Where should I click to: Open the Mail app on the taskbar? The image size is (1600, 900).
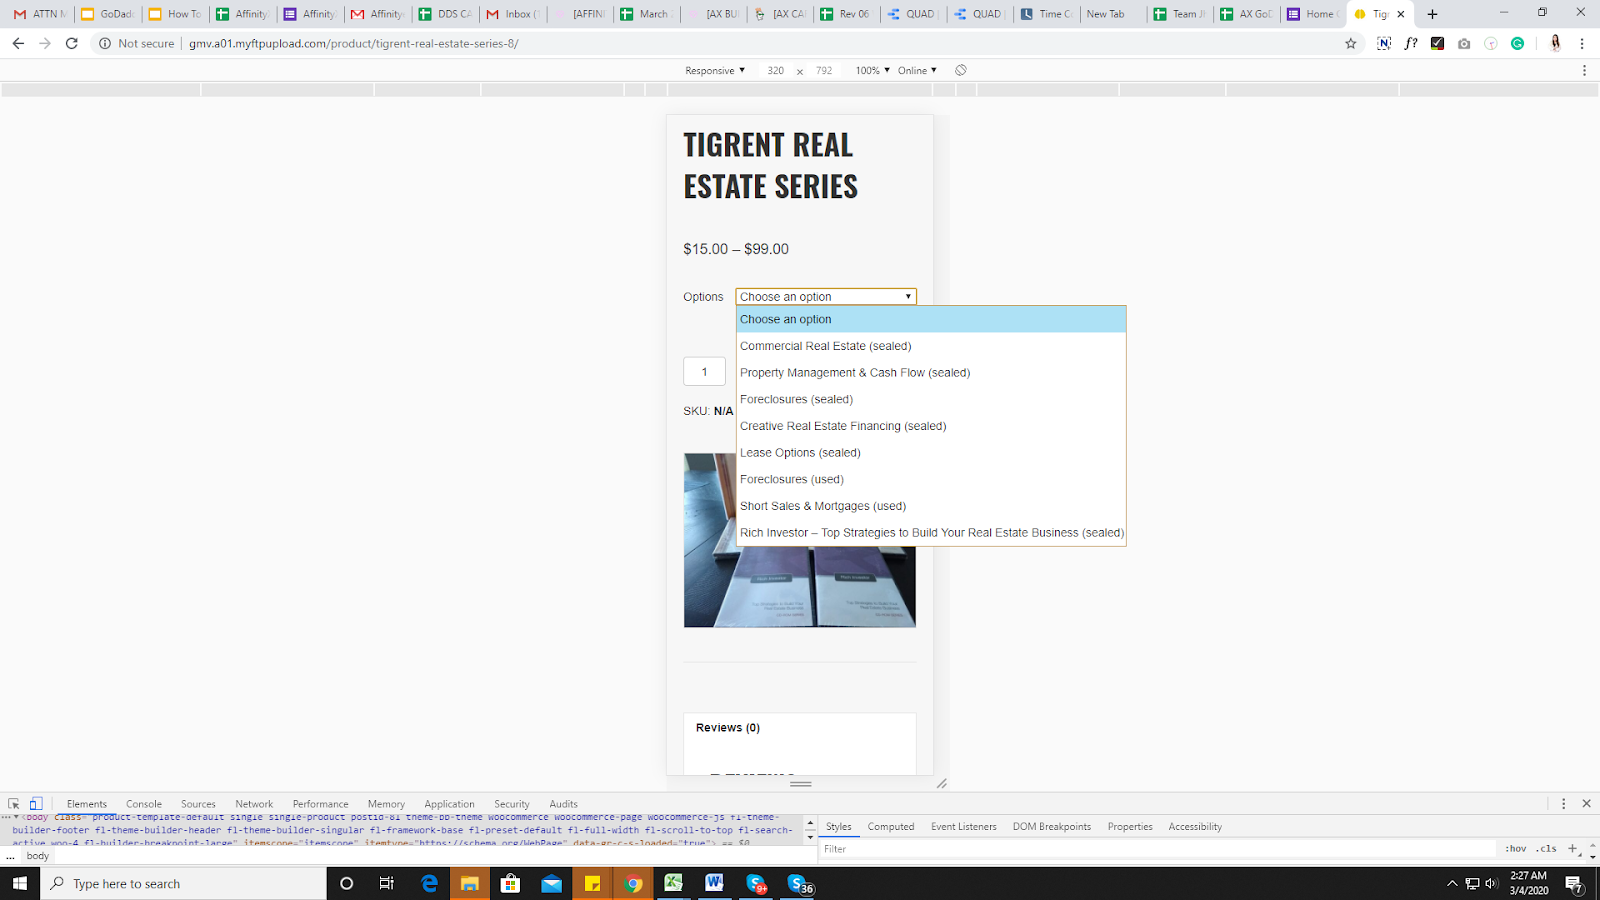coord(551,883)
